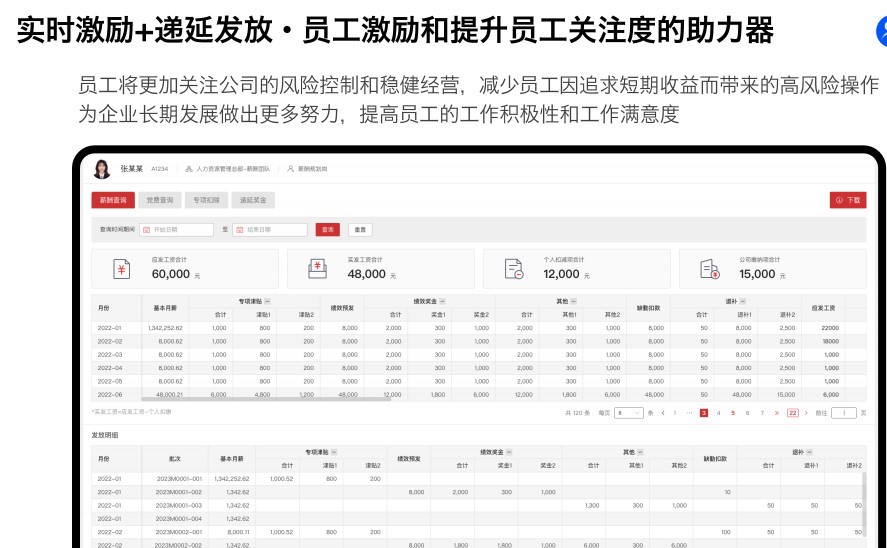Collapse 其他 column group in top table
The image size is (887, 548).
coord(576,301)
